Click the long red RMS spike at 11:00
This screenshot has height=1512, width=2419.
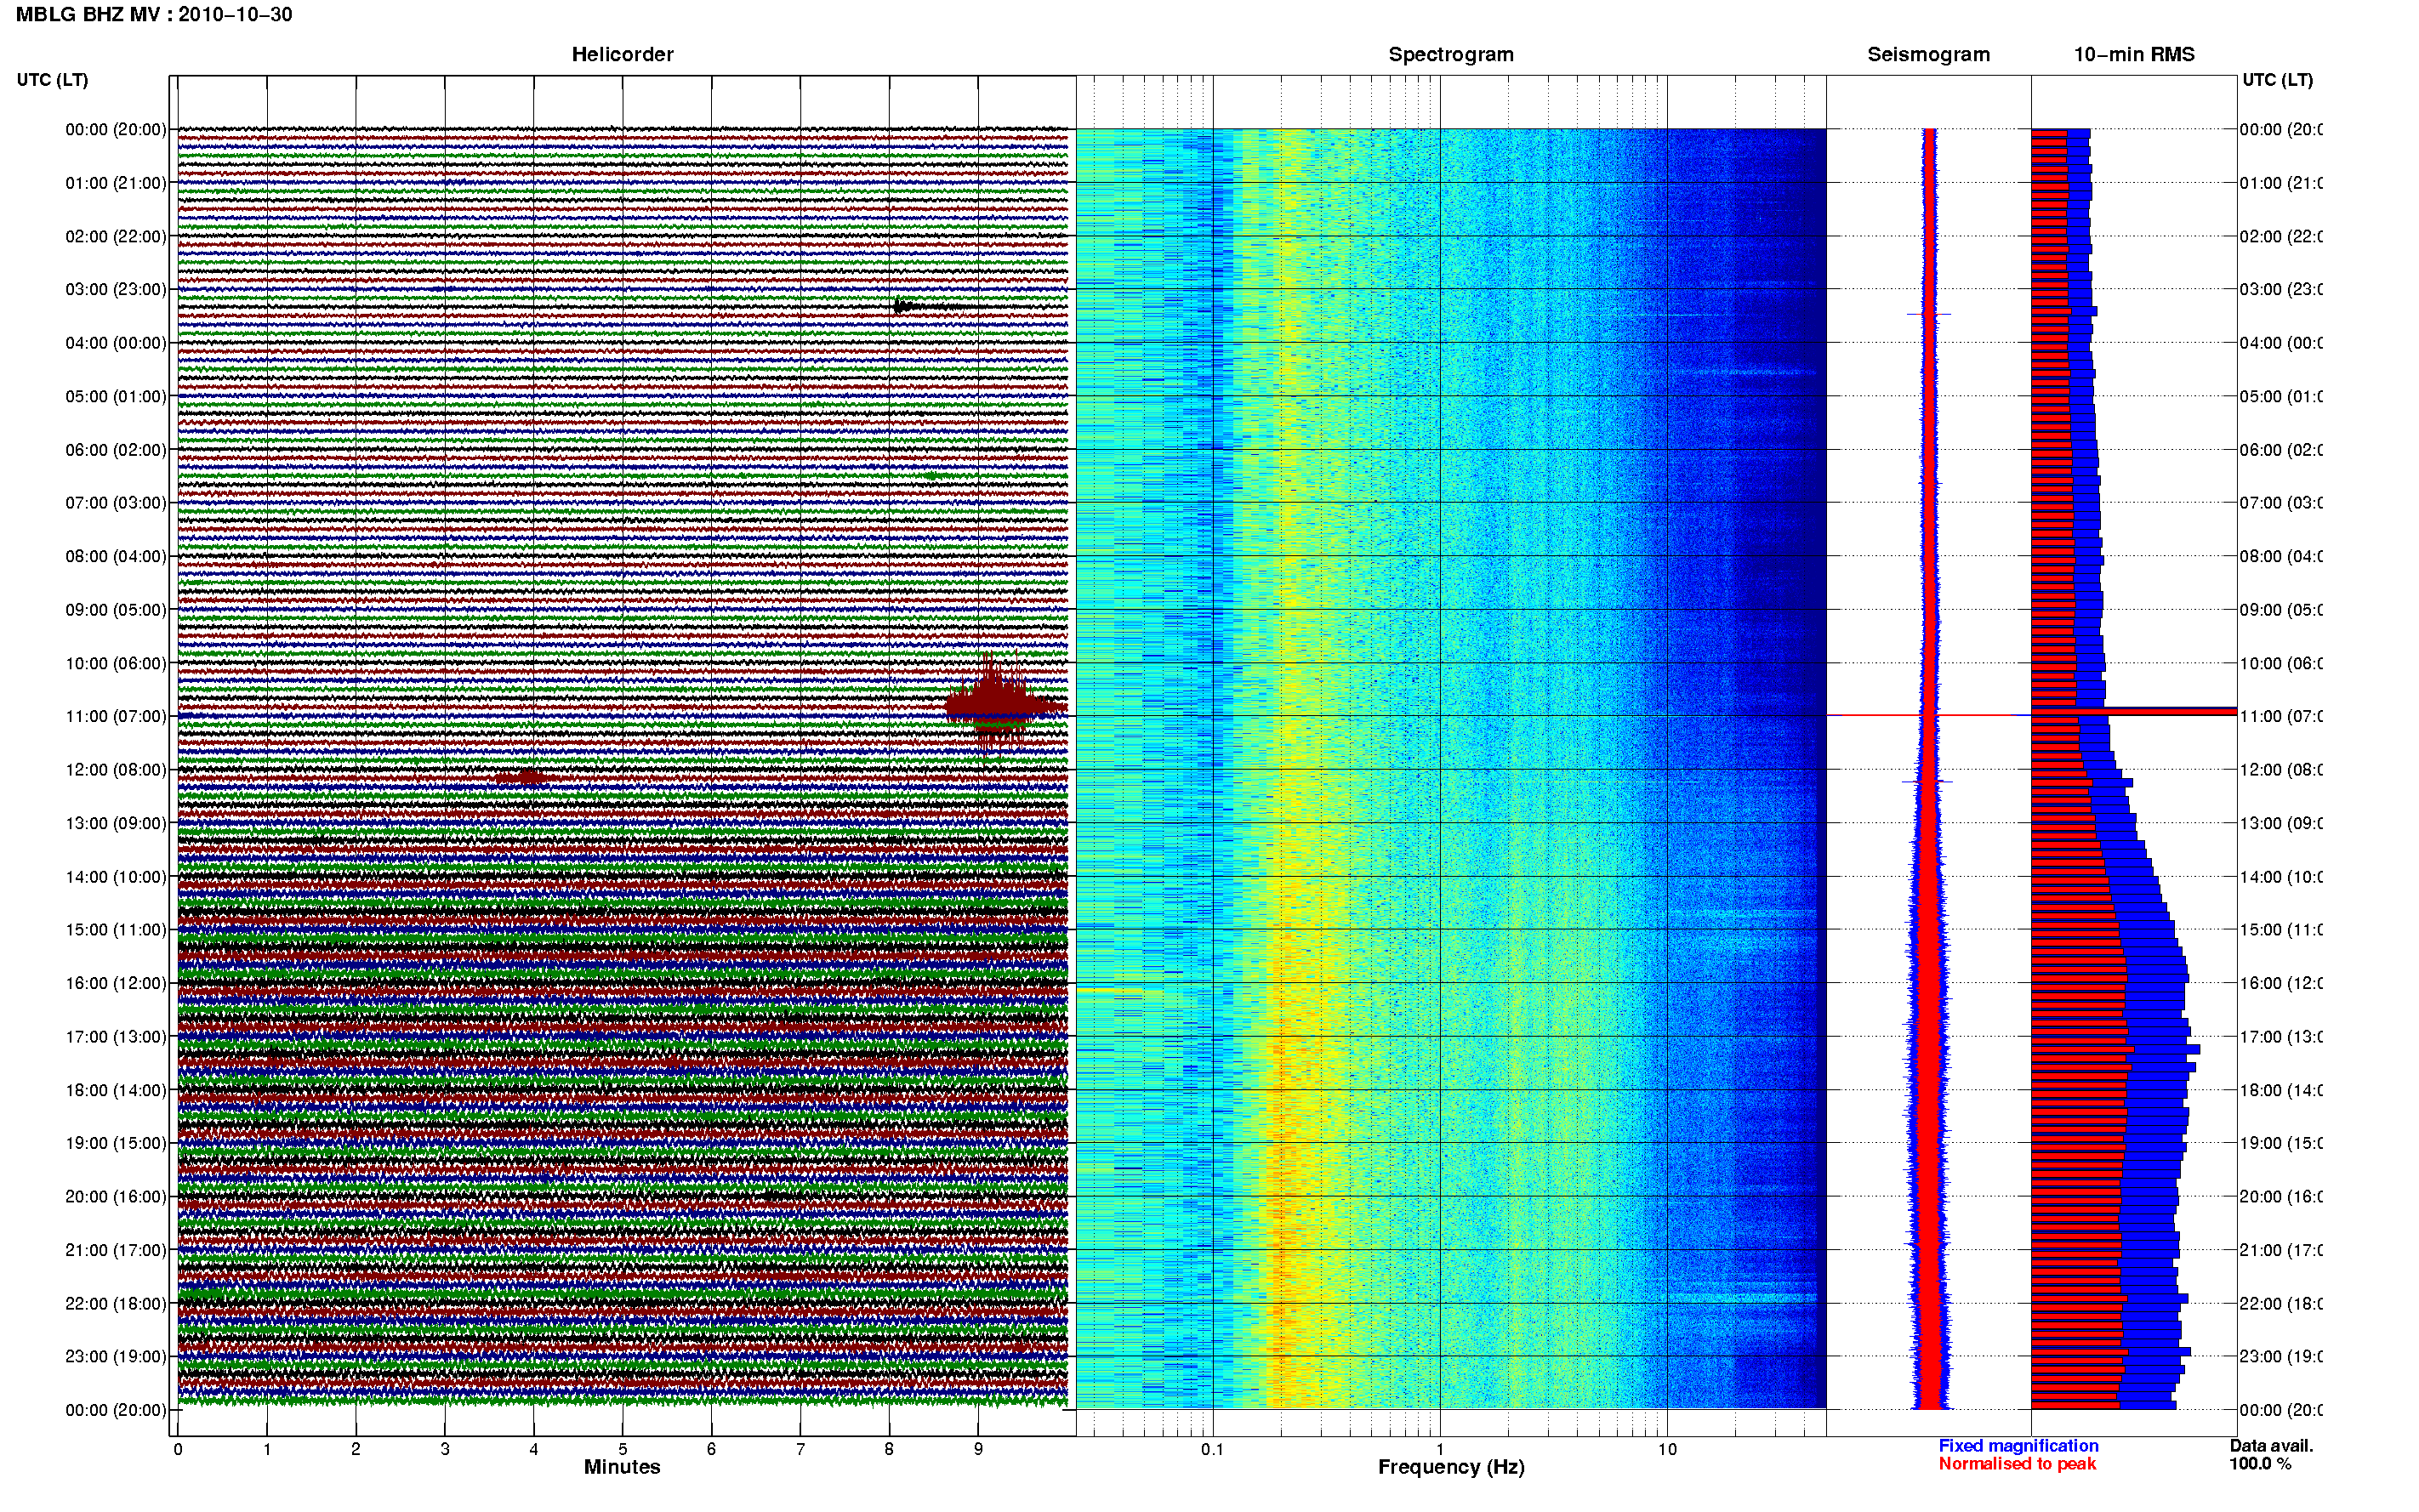point(2135,712)
